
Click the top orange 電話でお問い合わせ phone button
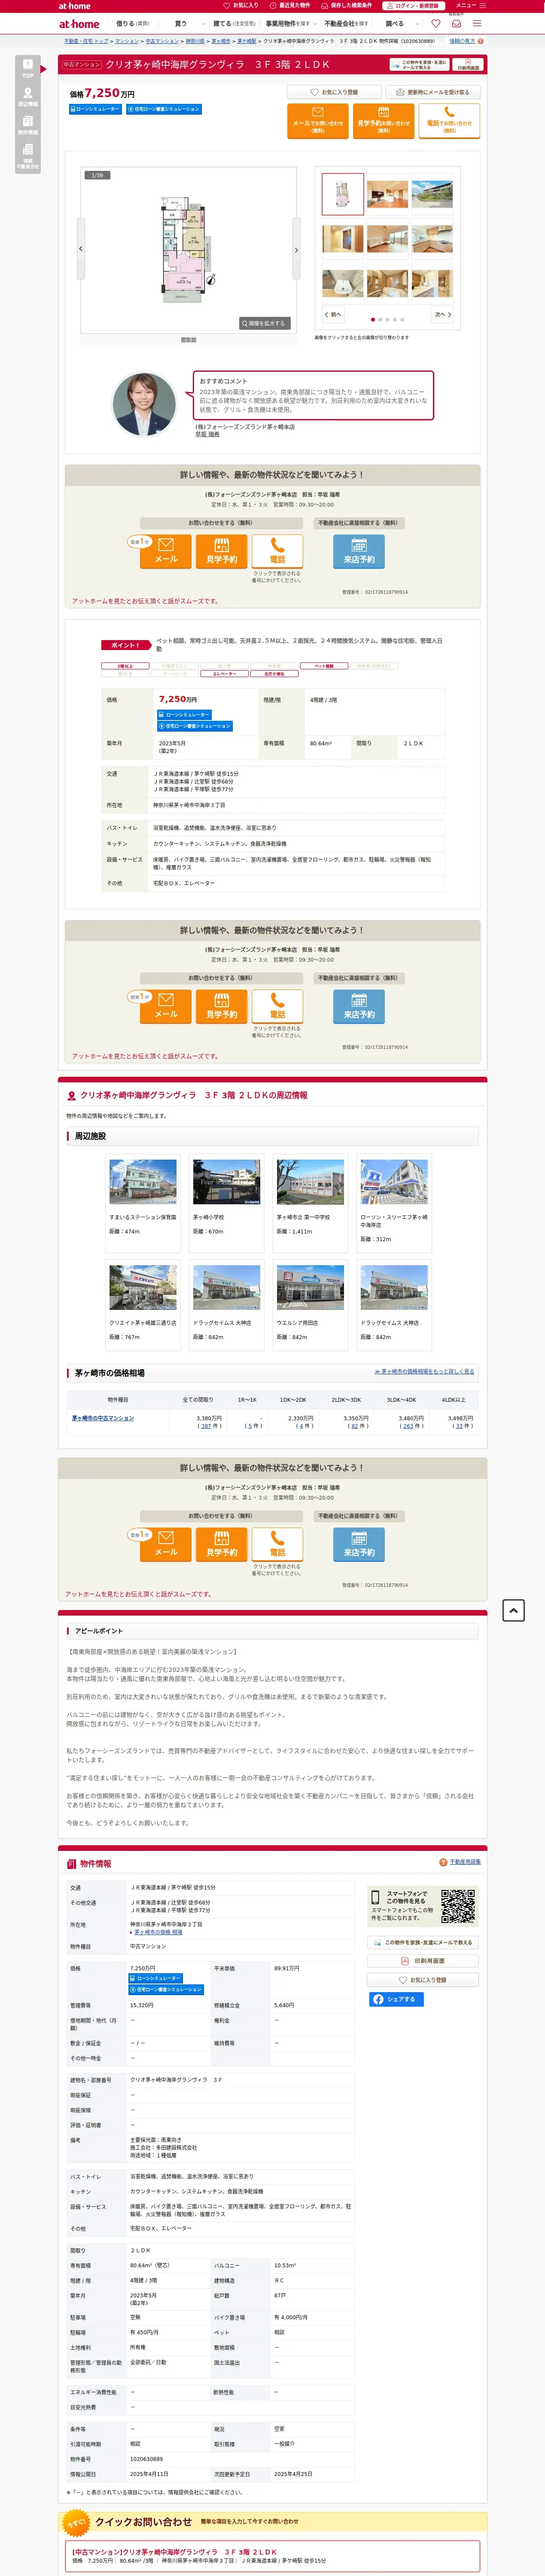tap(449, 121)
